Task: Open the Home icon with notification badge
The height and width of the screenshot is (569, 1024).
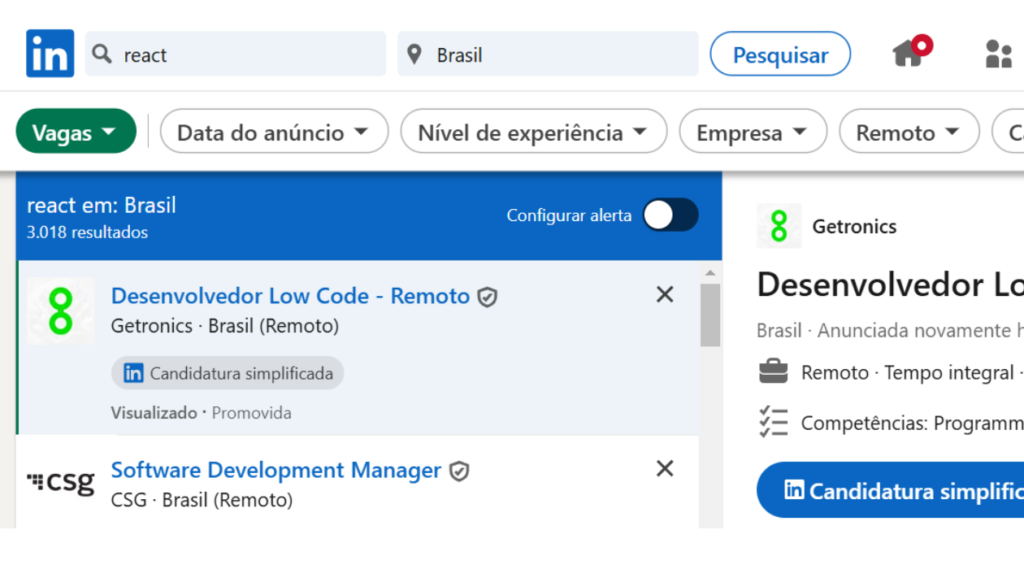Action: pos(909,53)
